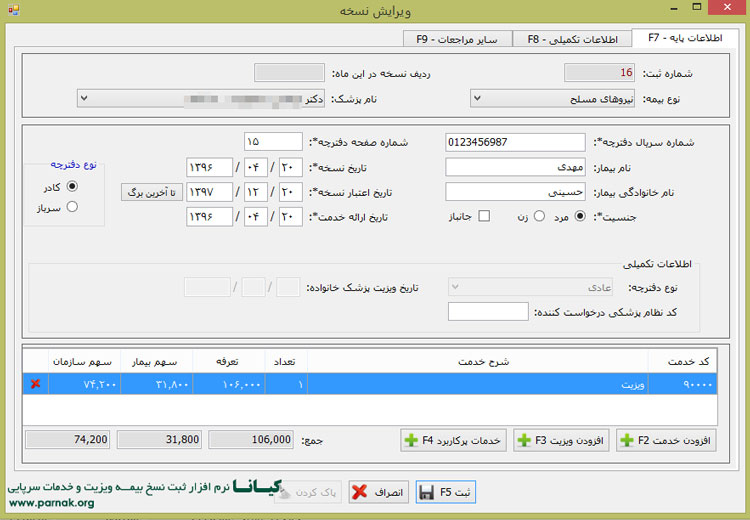Screen dimensions: 750x520
Task: Click the red X icon on the انصراف button
Action: [358, 493]
